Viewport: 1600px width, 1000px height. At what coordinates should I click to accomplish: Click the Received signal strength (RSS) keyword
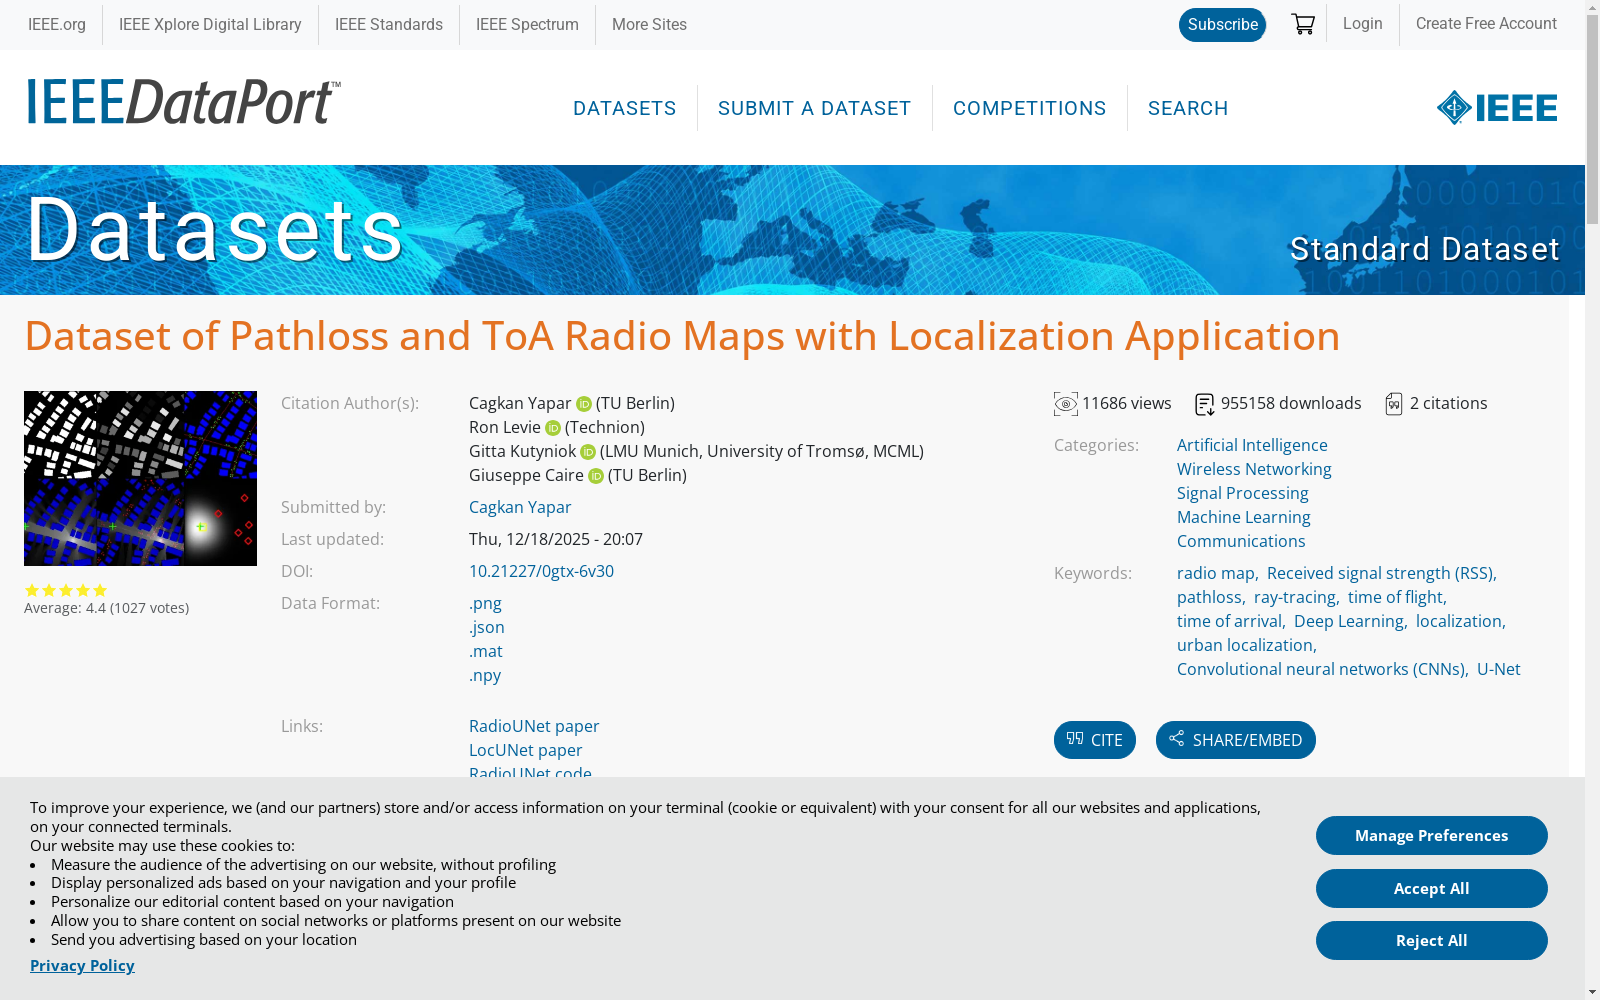coord(1380,573)
